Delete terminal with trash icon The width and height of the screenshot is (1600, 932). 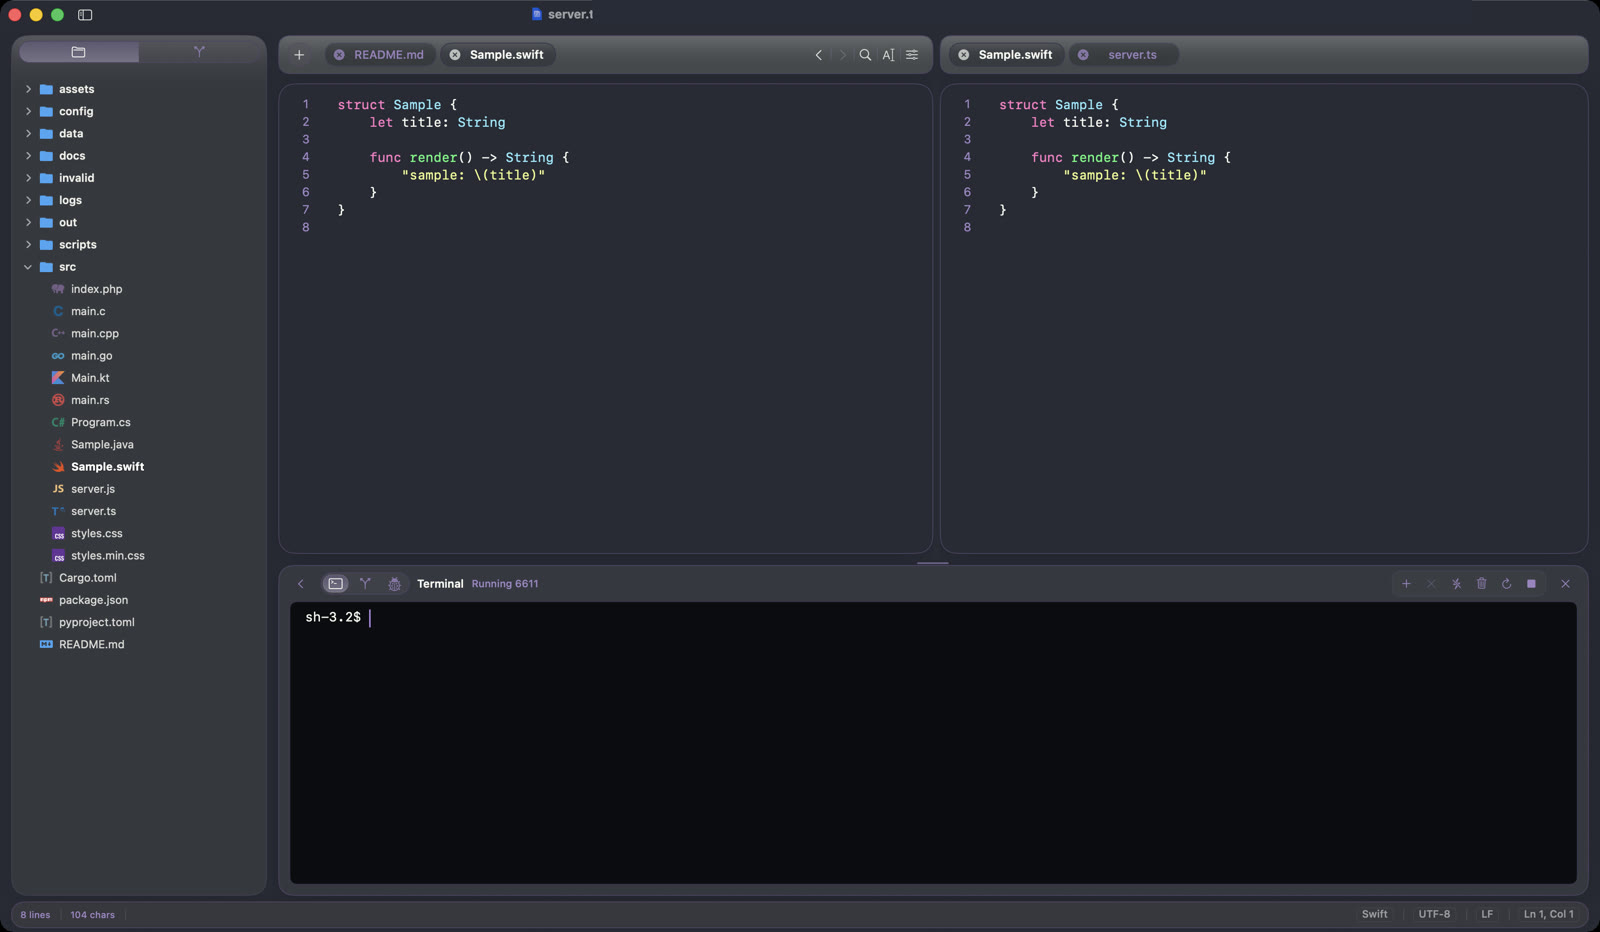pos(1482,584)
